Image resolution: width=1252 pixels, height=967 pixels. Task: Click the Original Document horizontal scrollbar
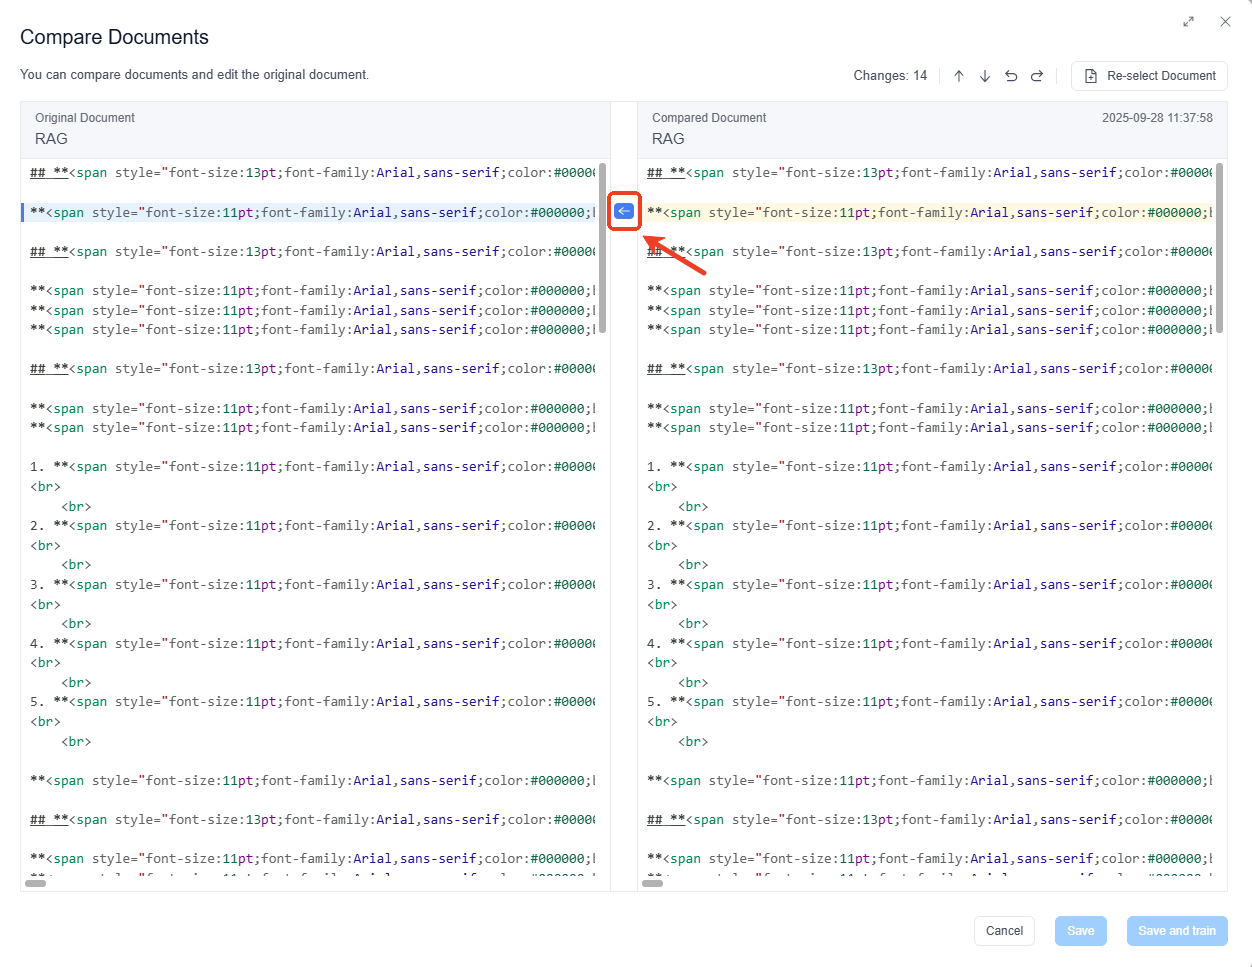36,883
